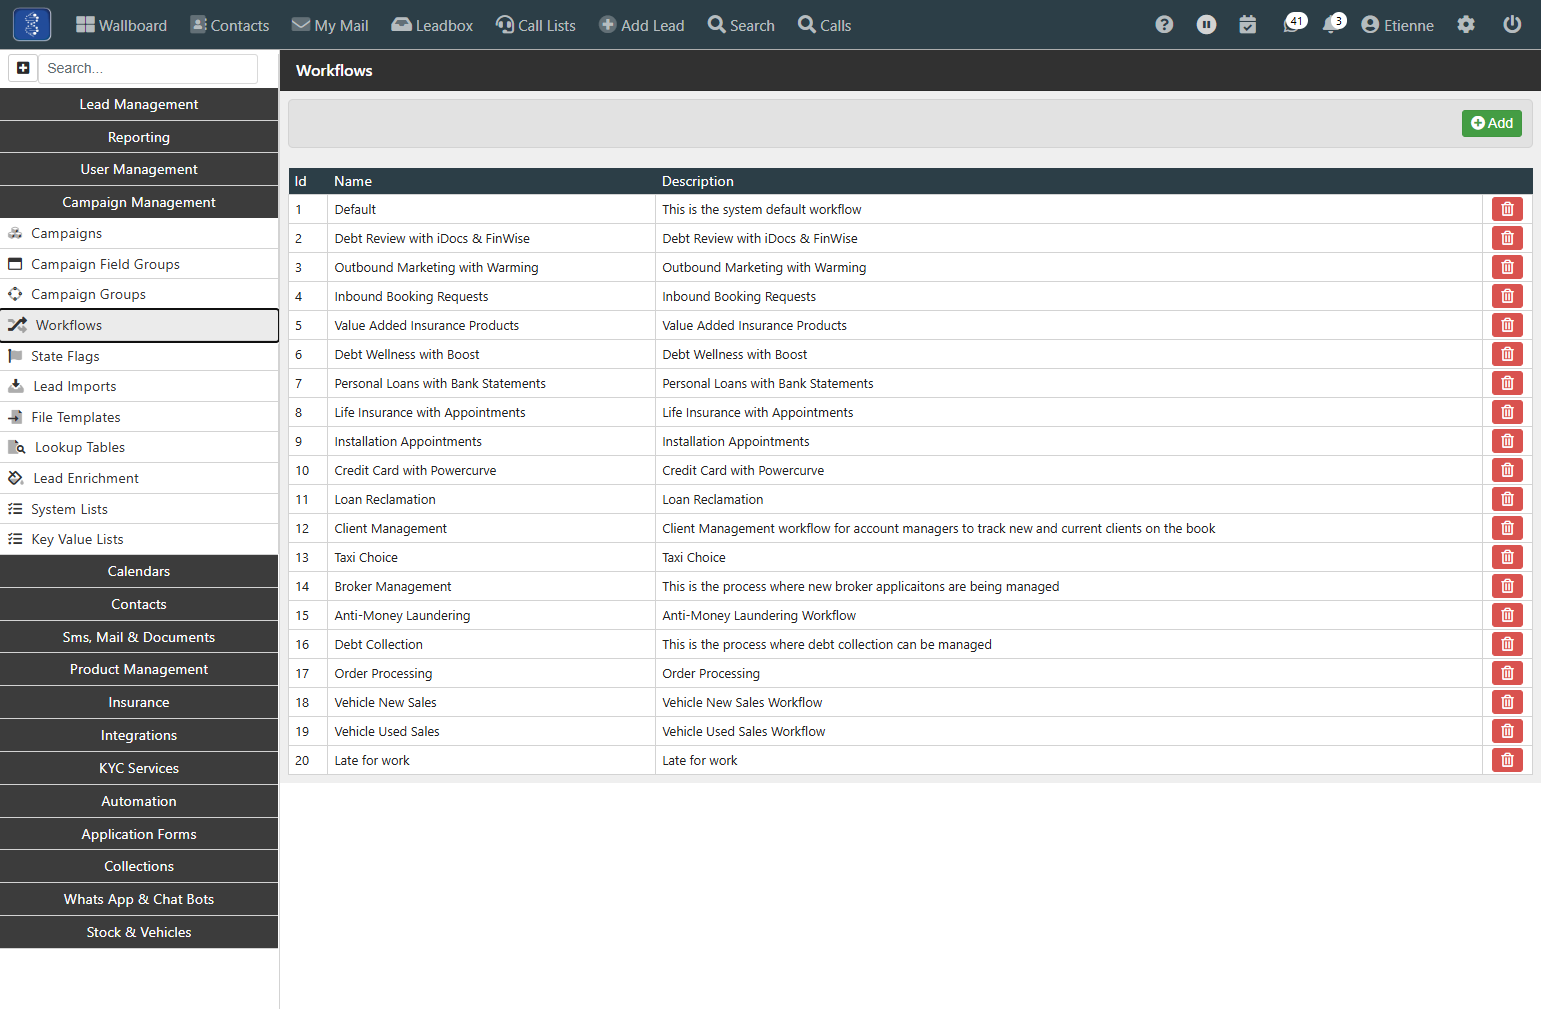Viewport: 1541px width, 1031px height.
Task: Delete the Client Management workflow
Action: [x=1507, y=528]
